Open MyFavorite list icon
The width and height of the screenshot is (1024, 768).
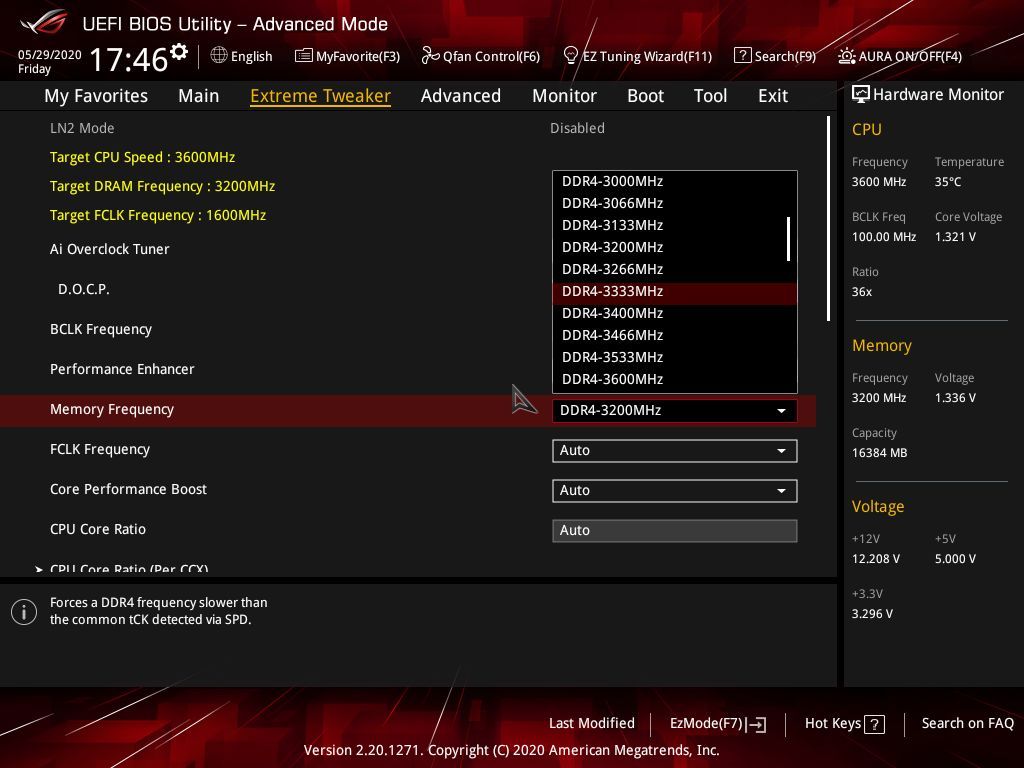tap(304, 56)
